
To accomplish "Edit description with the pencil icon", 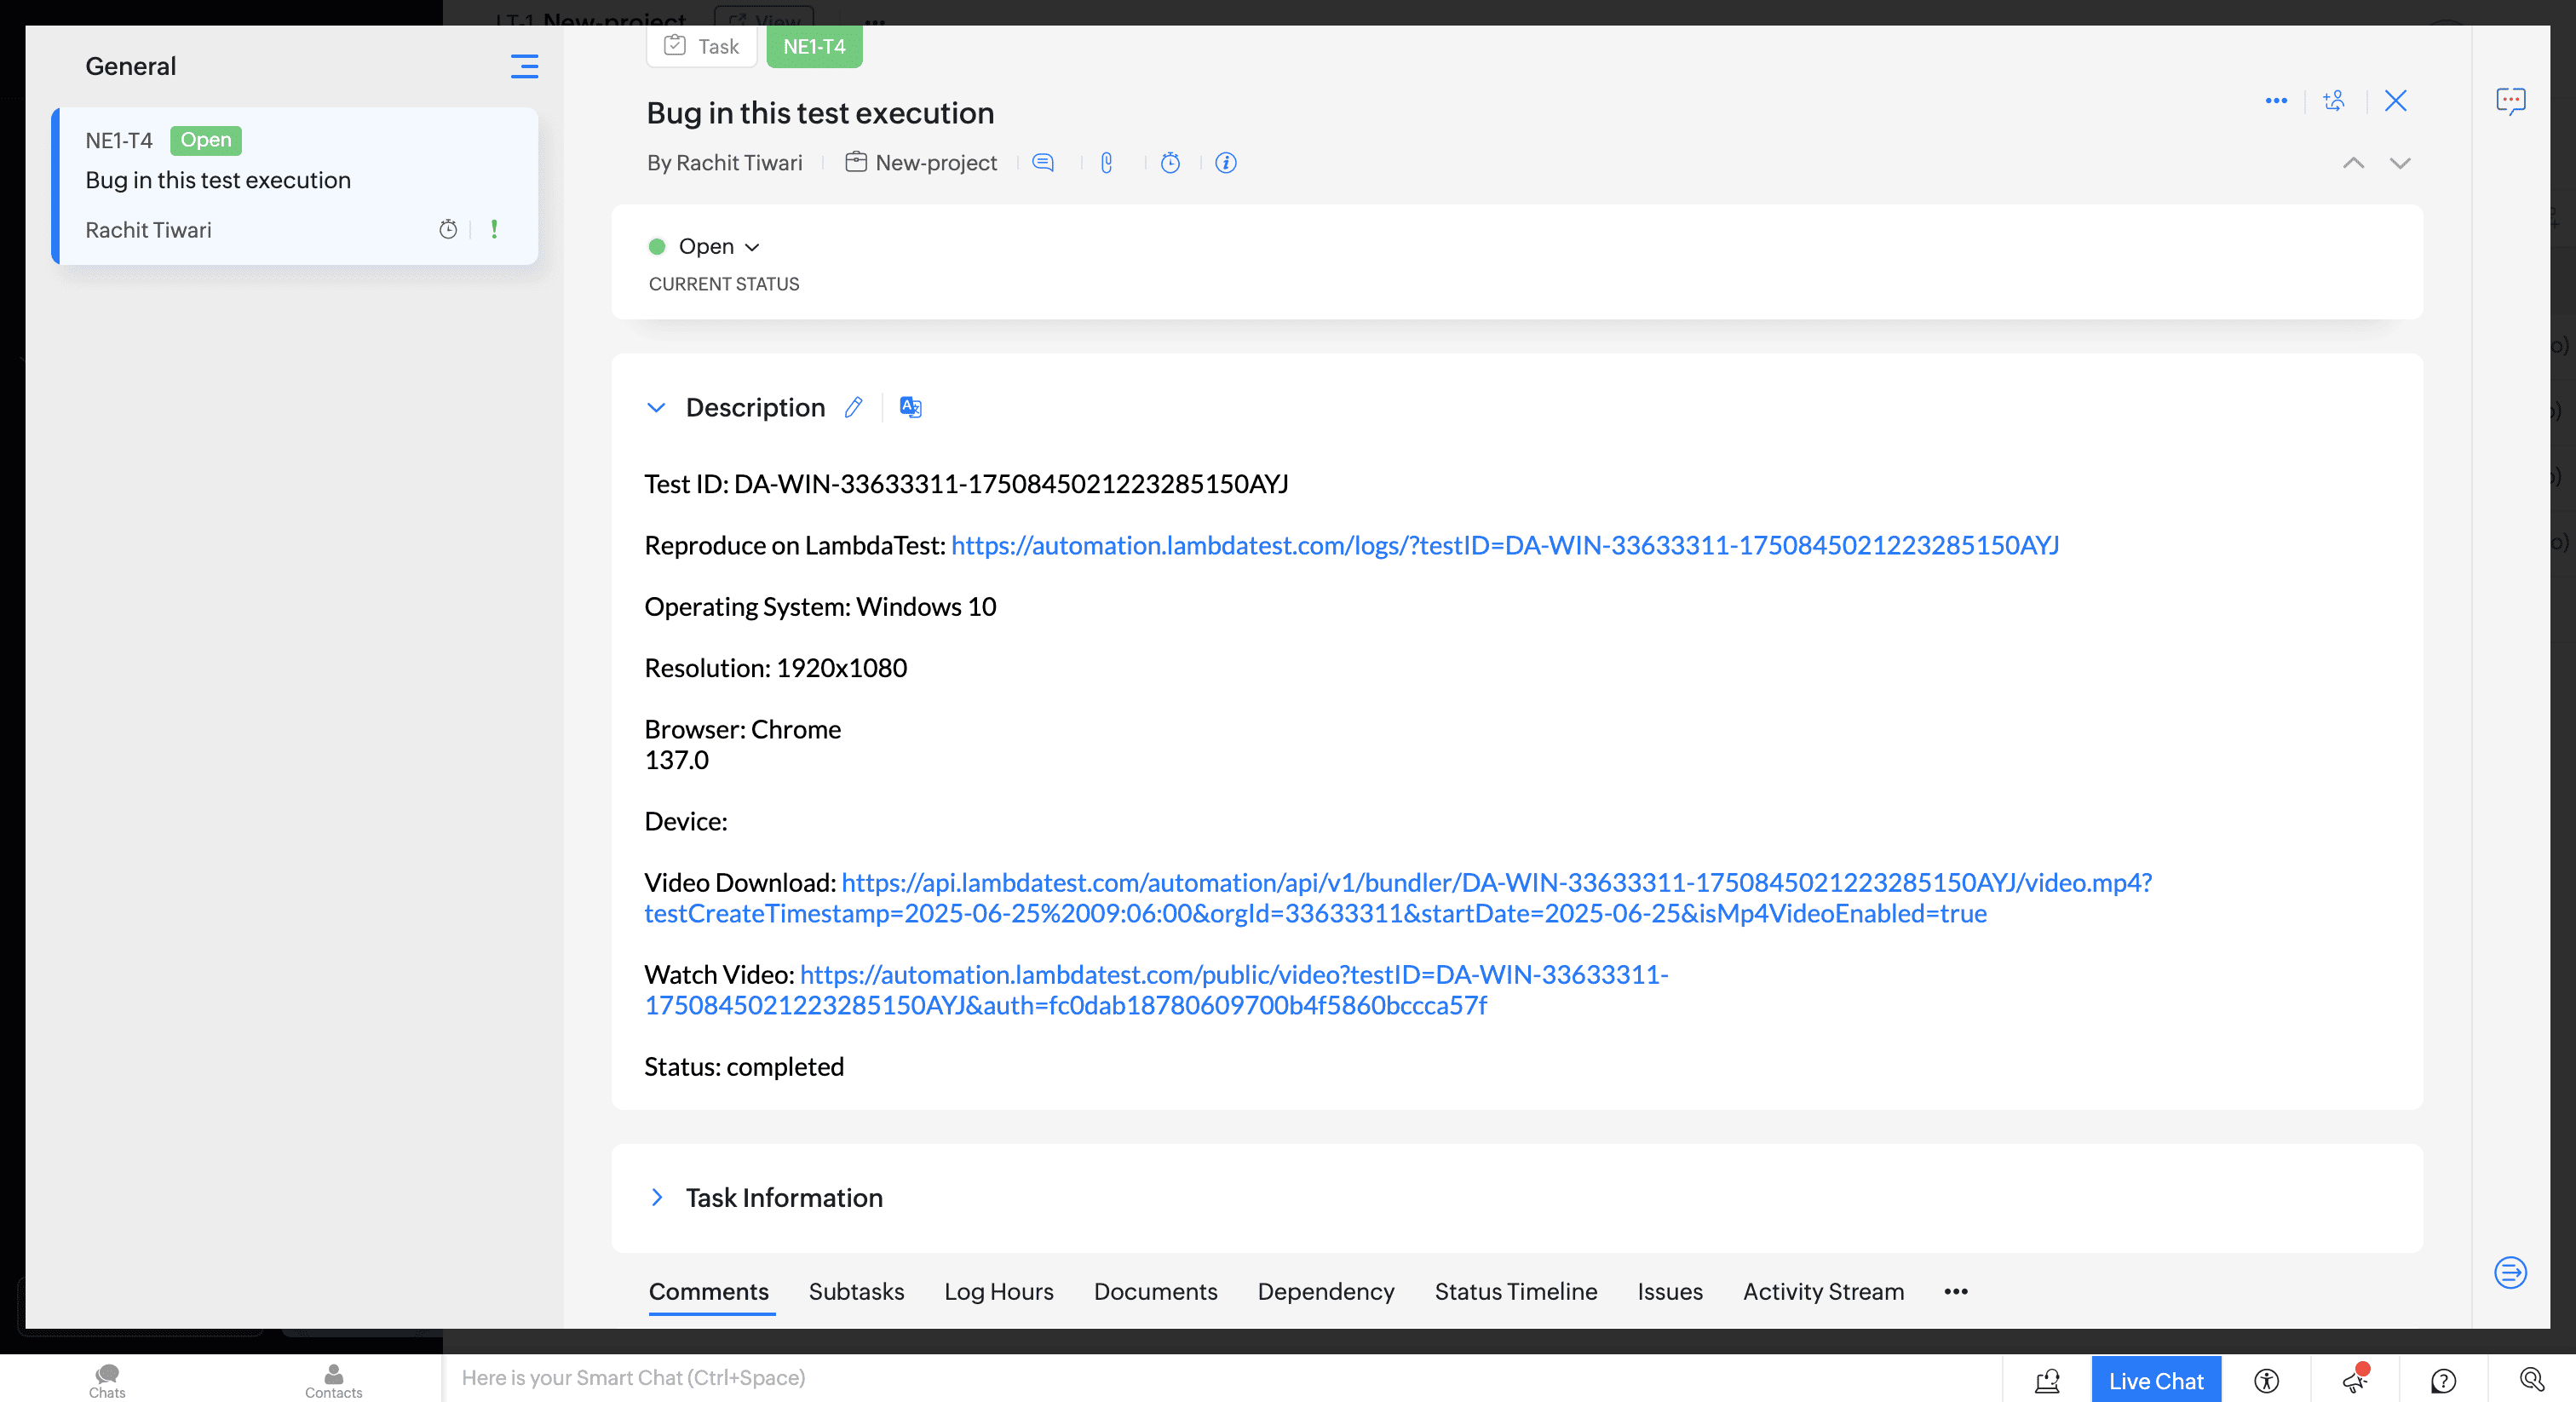I will click(853, 407).
